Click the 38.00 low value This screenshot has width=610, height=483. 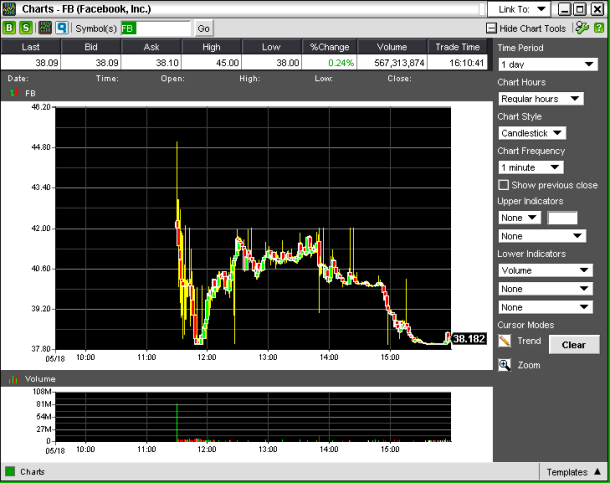coord(287,63)
